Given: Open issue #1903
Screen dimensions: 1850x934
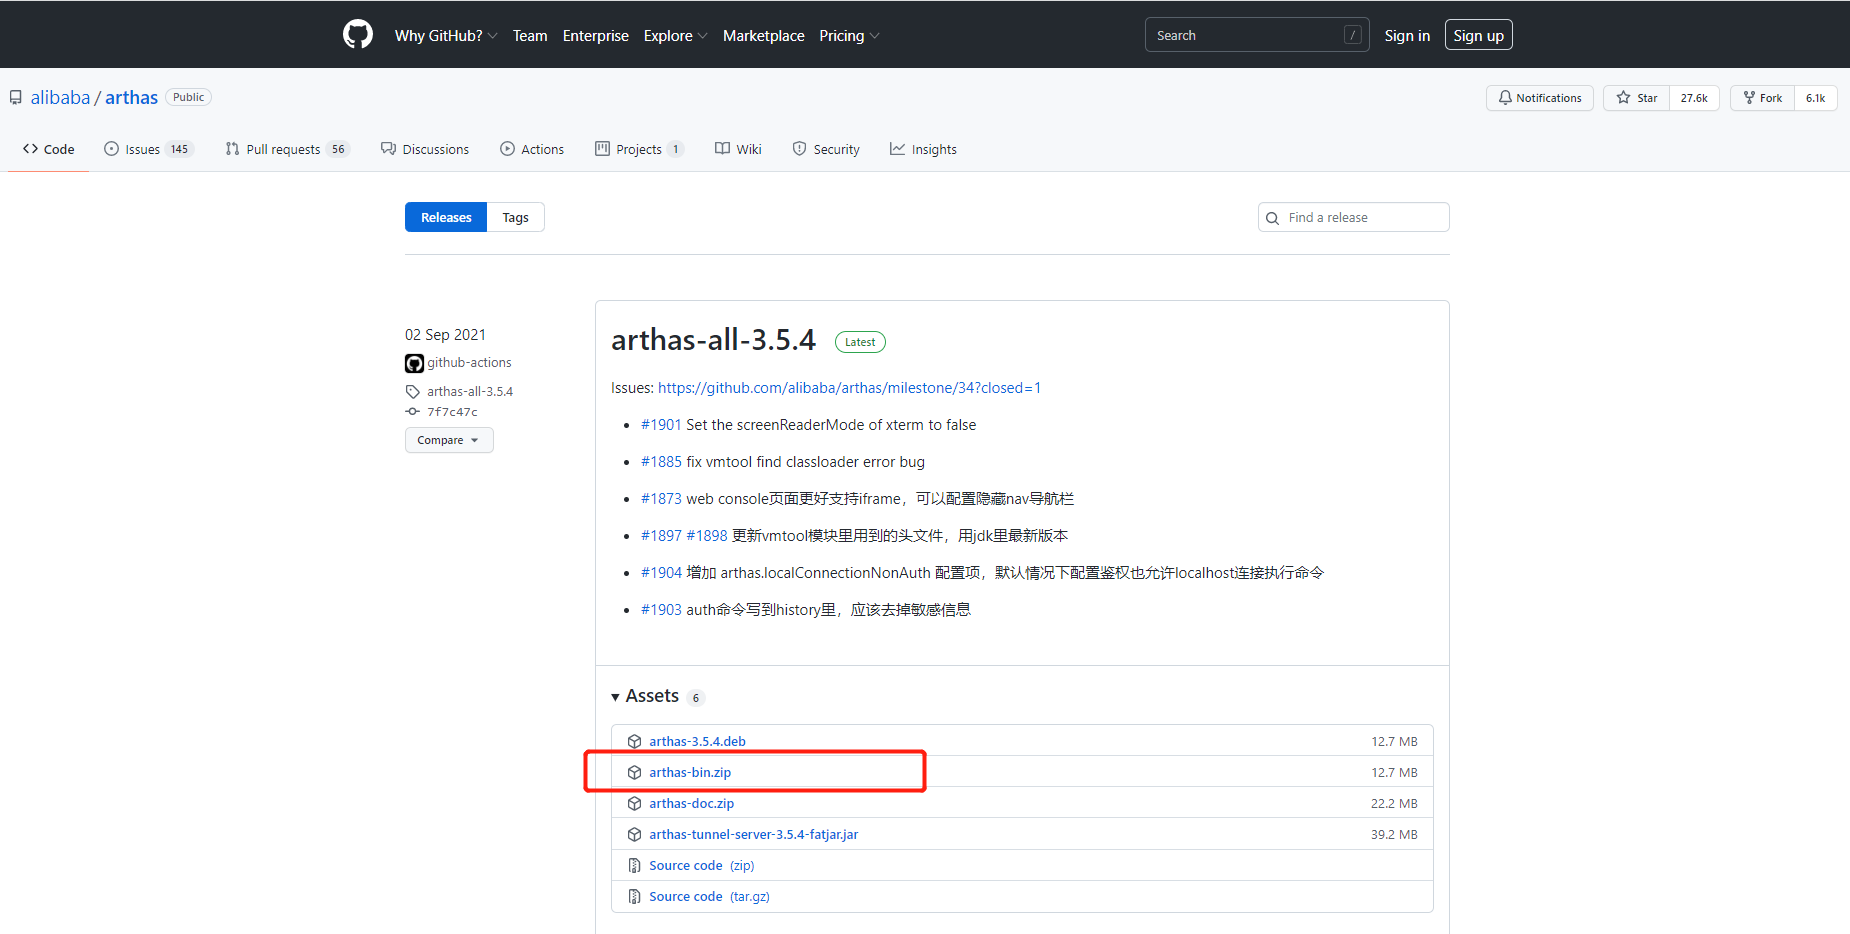Looking at the screenshot, I should point(661,610).
